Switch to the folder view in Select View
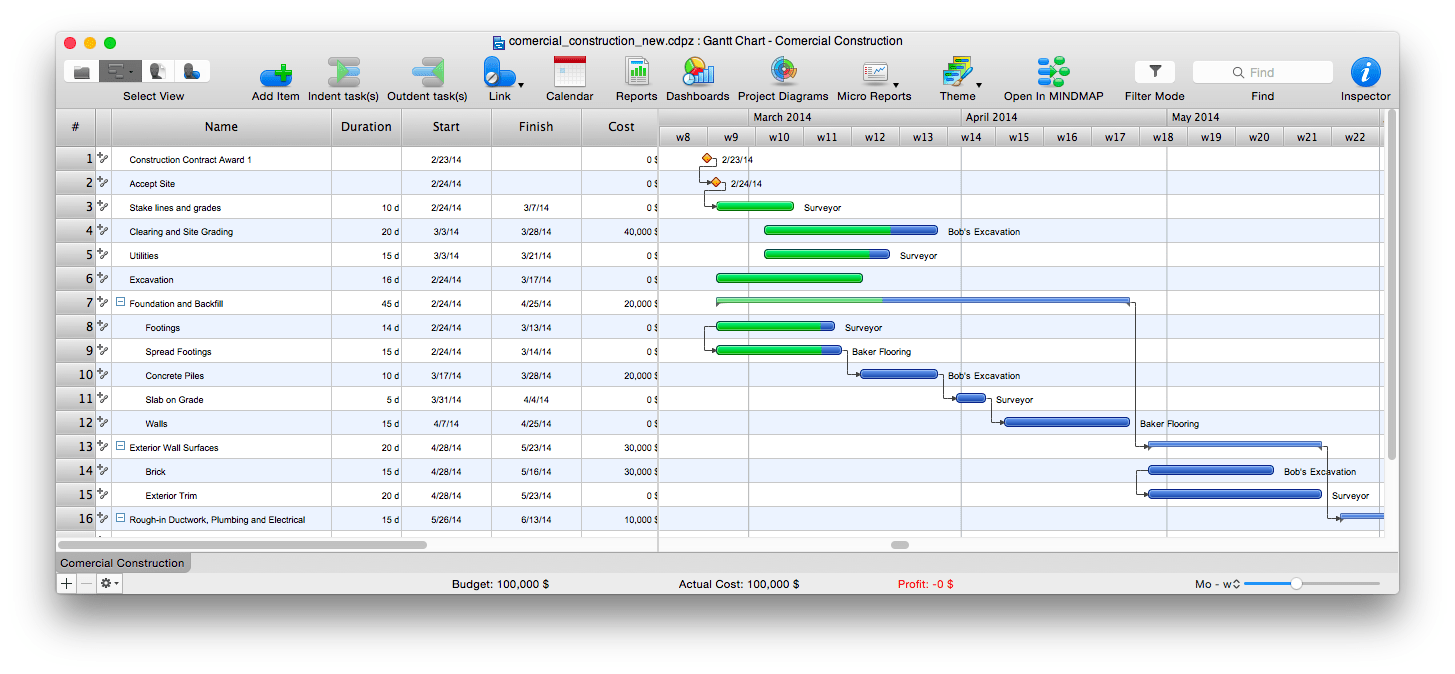The image size is (1455, 674). [x=82, y=70]
